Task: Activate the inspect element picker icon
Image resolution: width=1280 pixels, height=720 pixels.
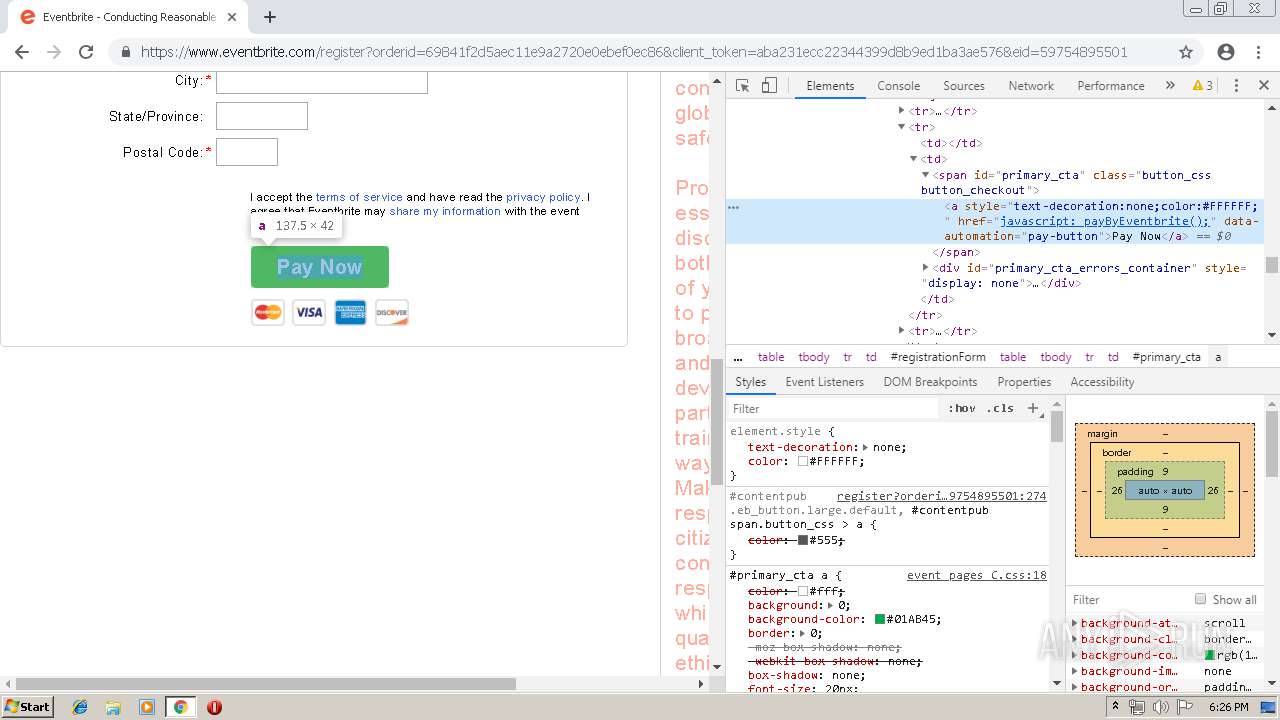Action: [x=742, y=86]
